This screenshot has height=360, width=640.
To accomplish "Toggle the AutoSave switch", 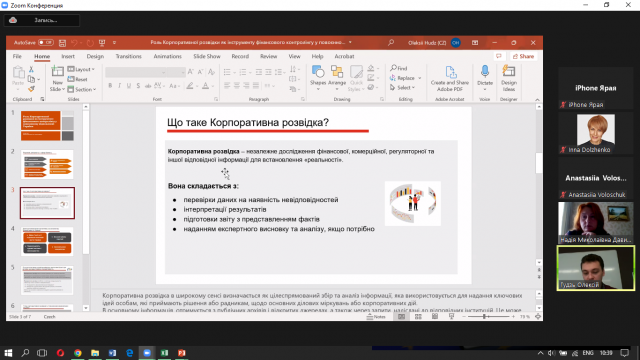I will click(46, 42).
